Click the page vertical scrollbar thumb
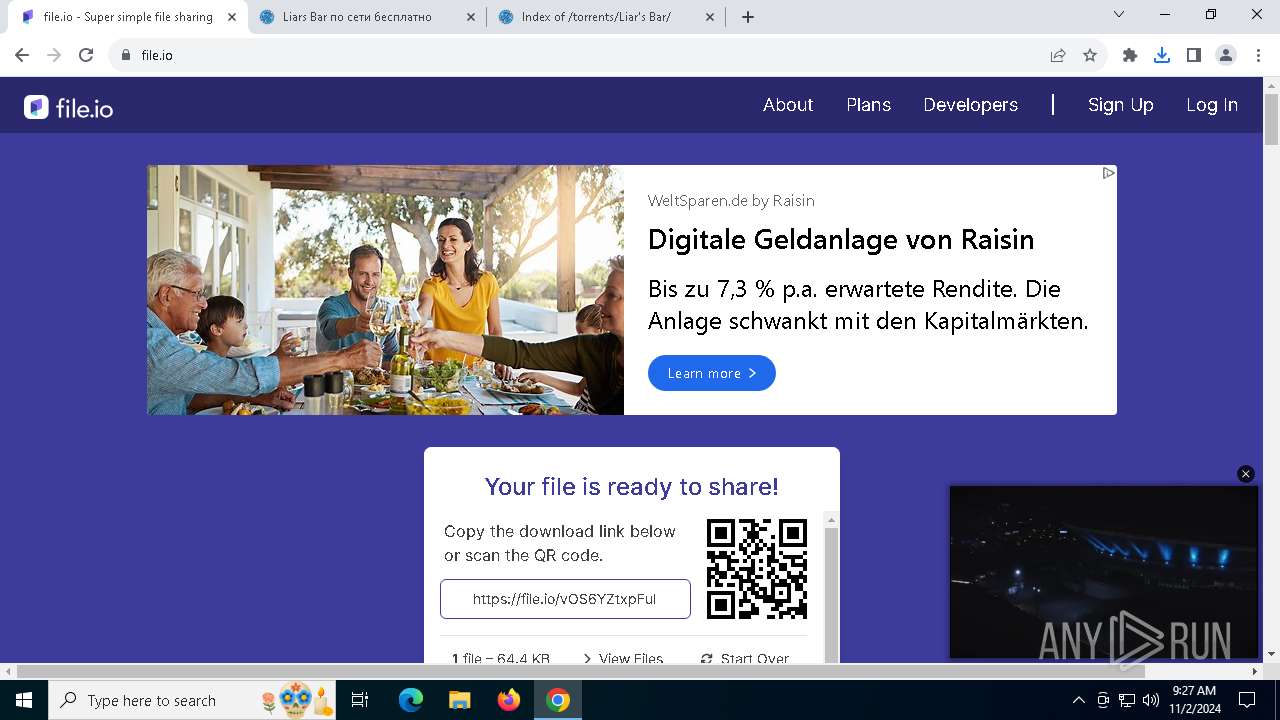The height and width of the screenshot is (720, 1280). (x=1271, y=118)
